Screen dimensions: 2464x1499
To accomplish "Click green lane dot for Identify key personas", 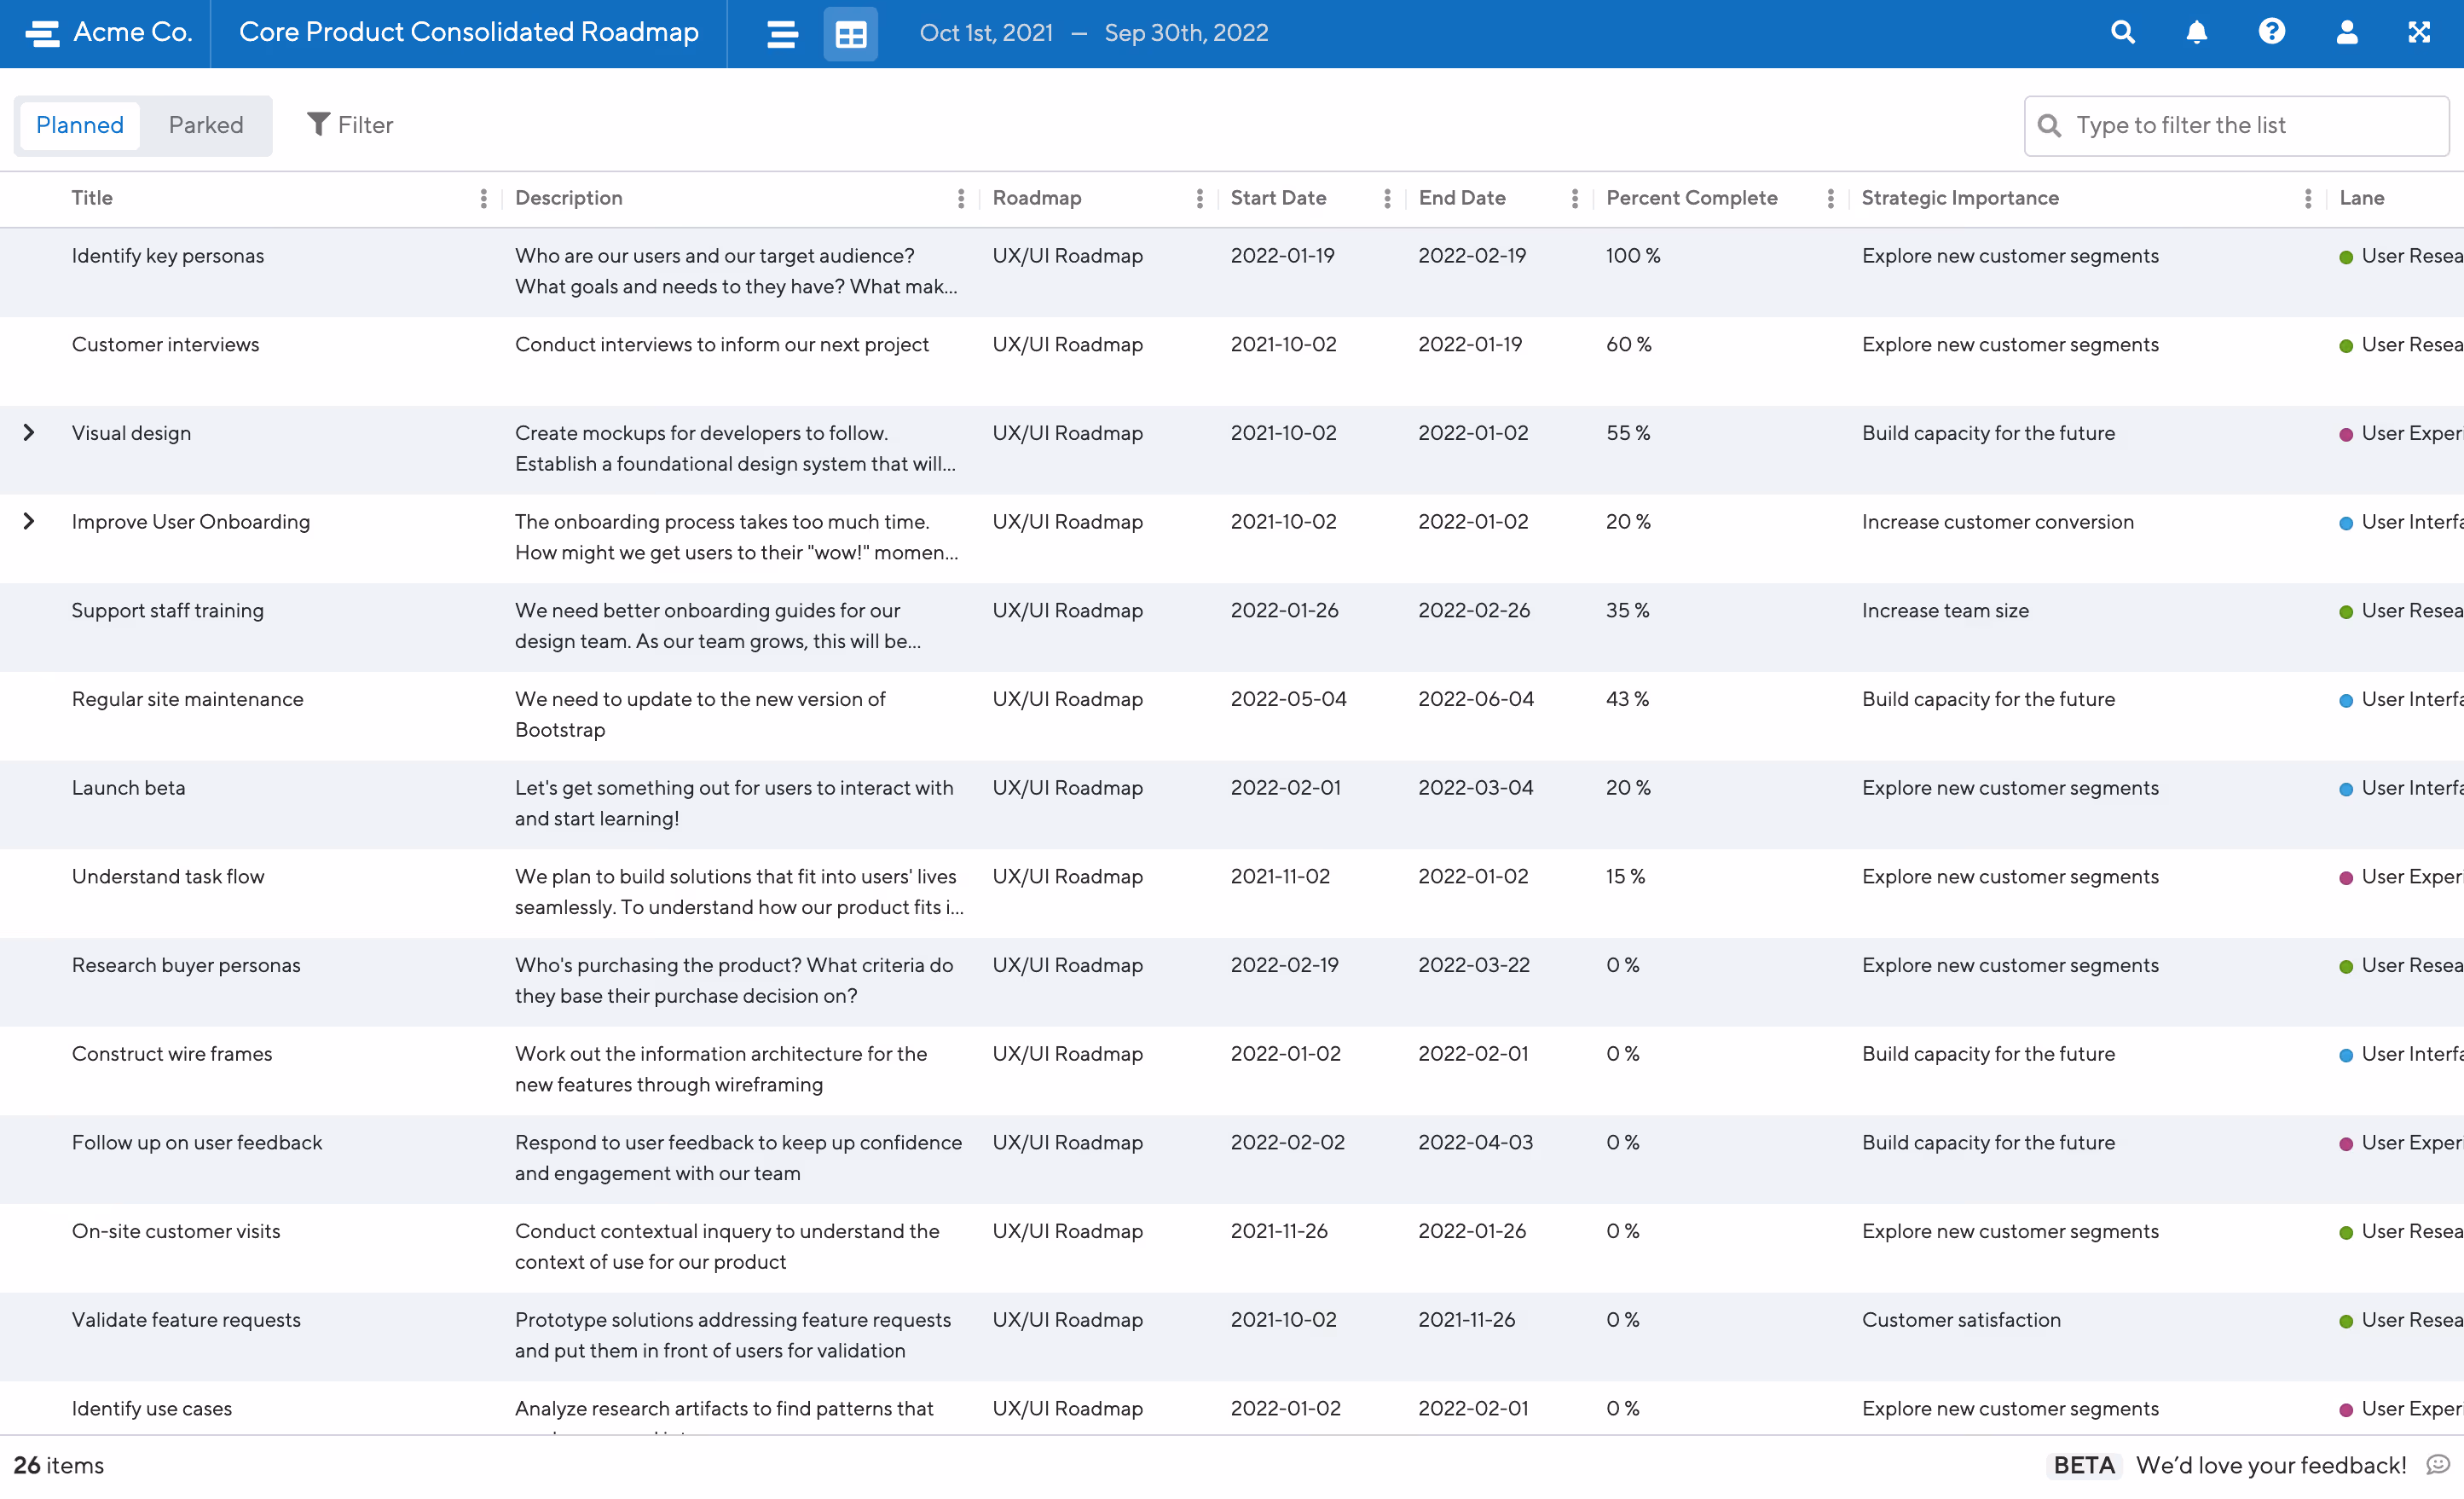I will [2345, 257].
